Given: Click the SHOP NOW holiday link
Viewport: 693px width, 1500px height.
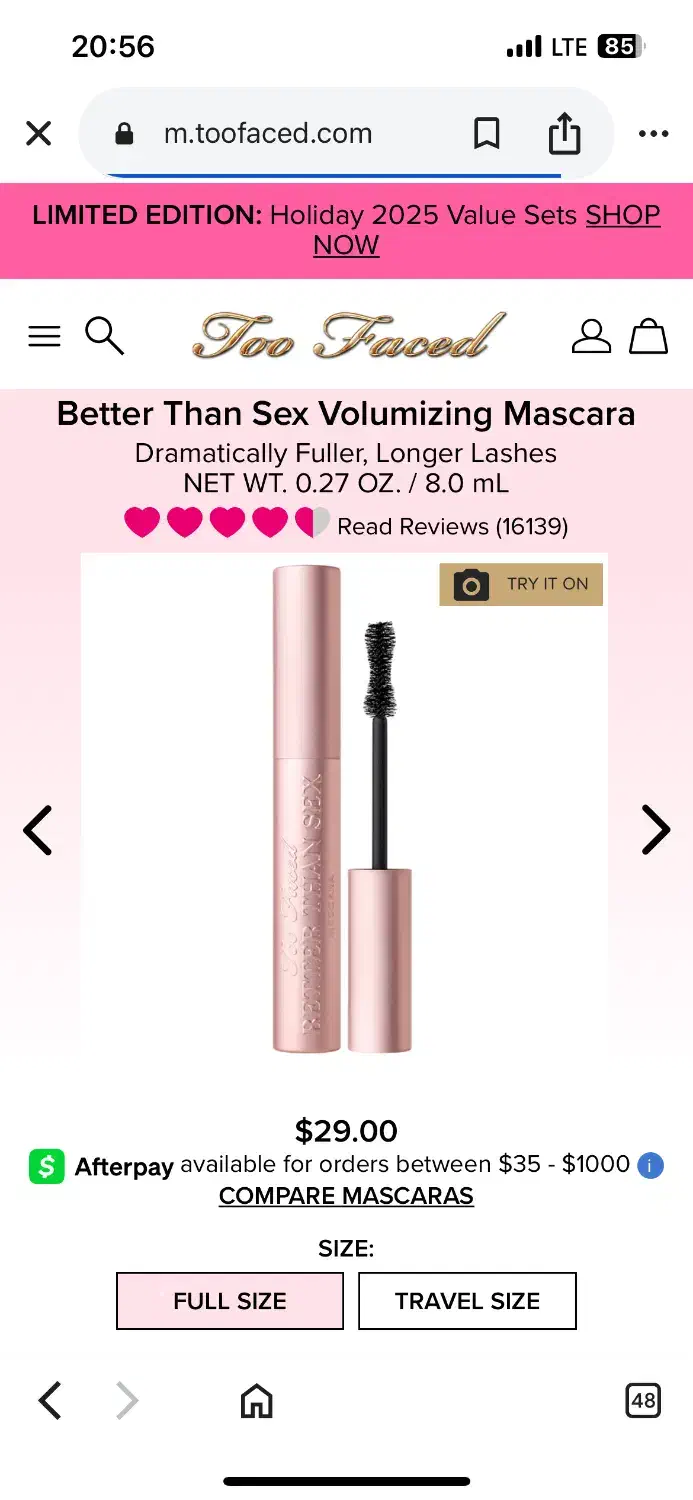Looking at the screenshot, I should [487, 230].
